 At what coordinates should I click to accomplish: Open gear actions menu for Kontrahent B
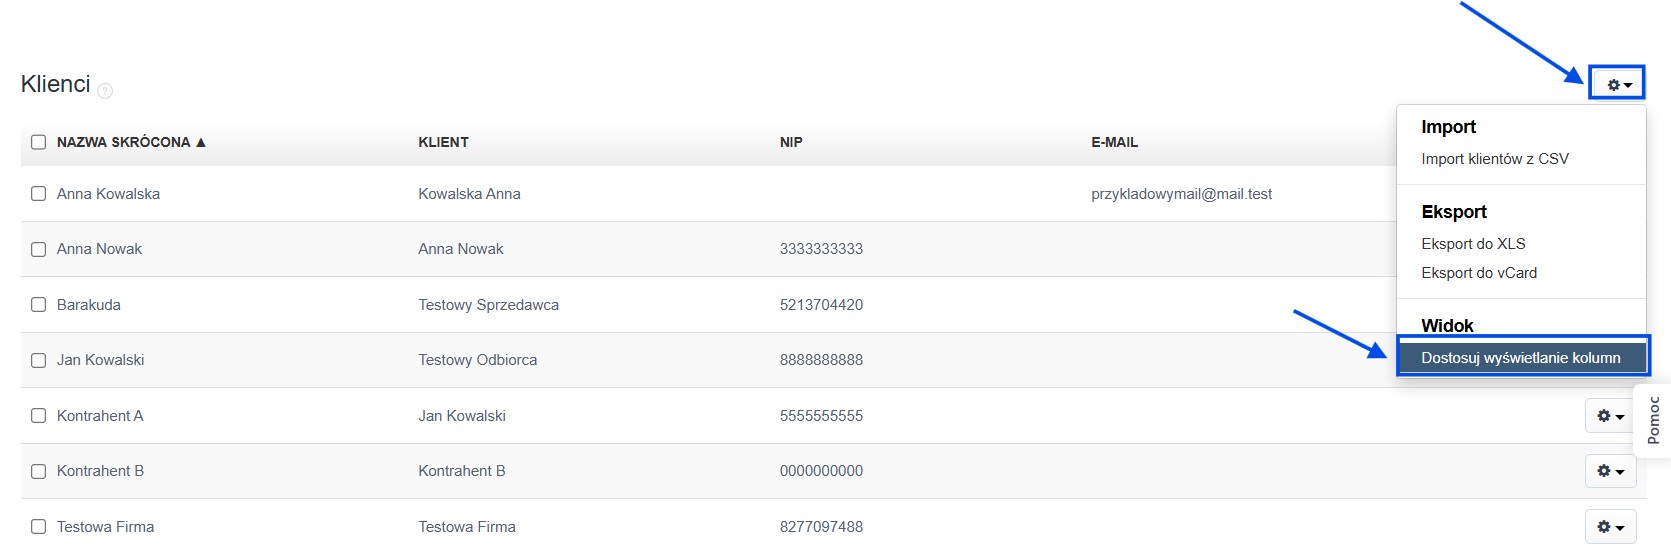1610,471
